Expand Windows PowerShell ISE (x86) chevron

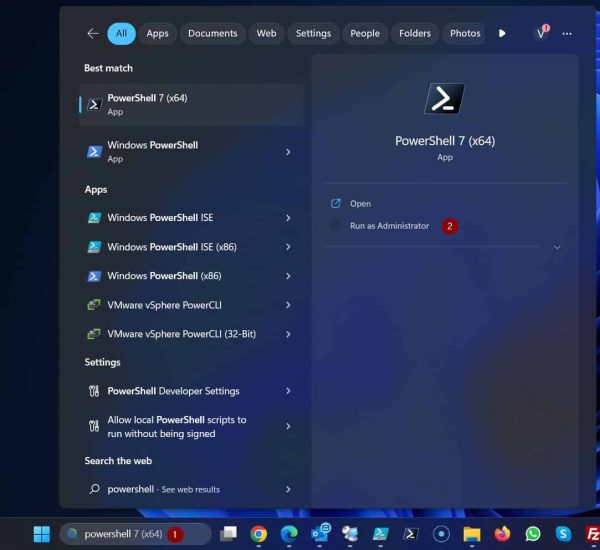(288, 247)
